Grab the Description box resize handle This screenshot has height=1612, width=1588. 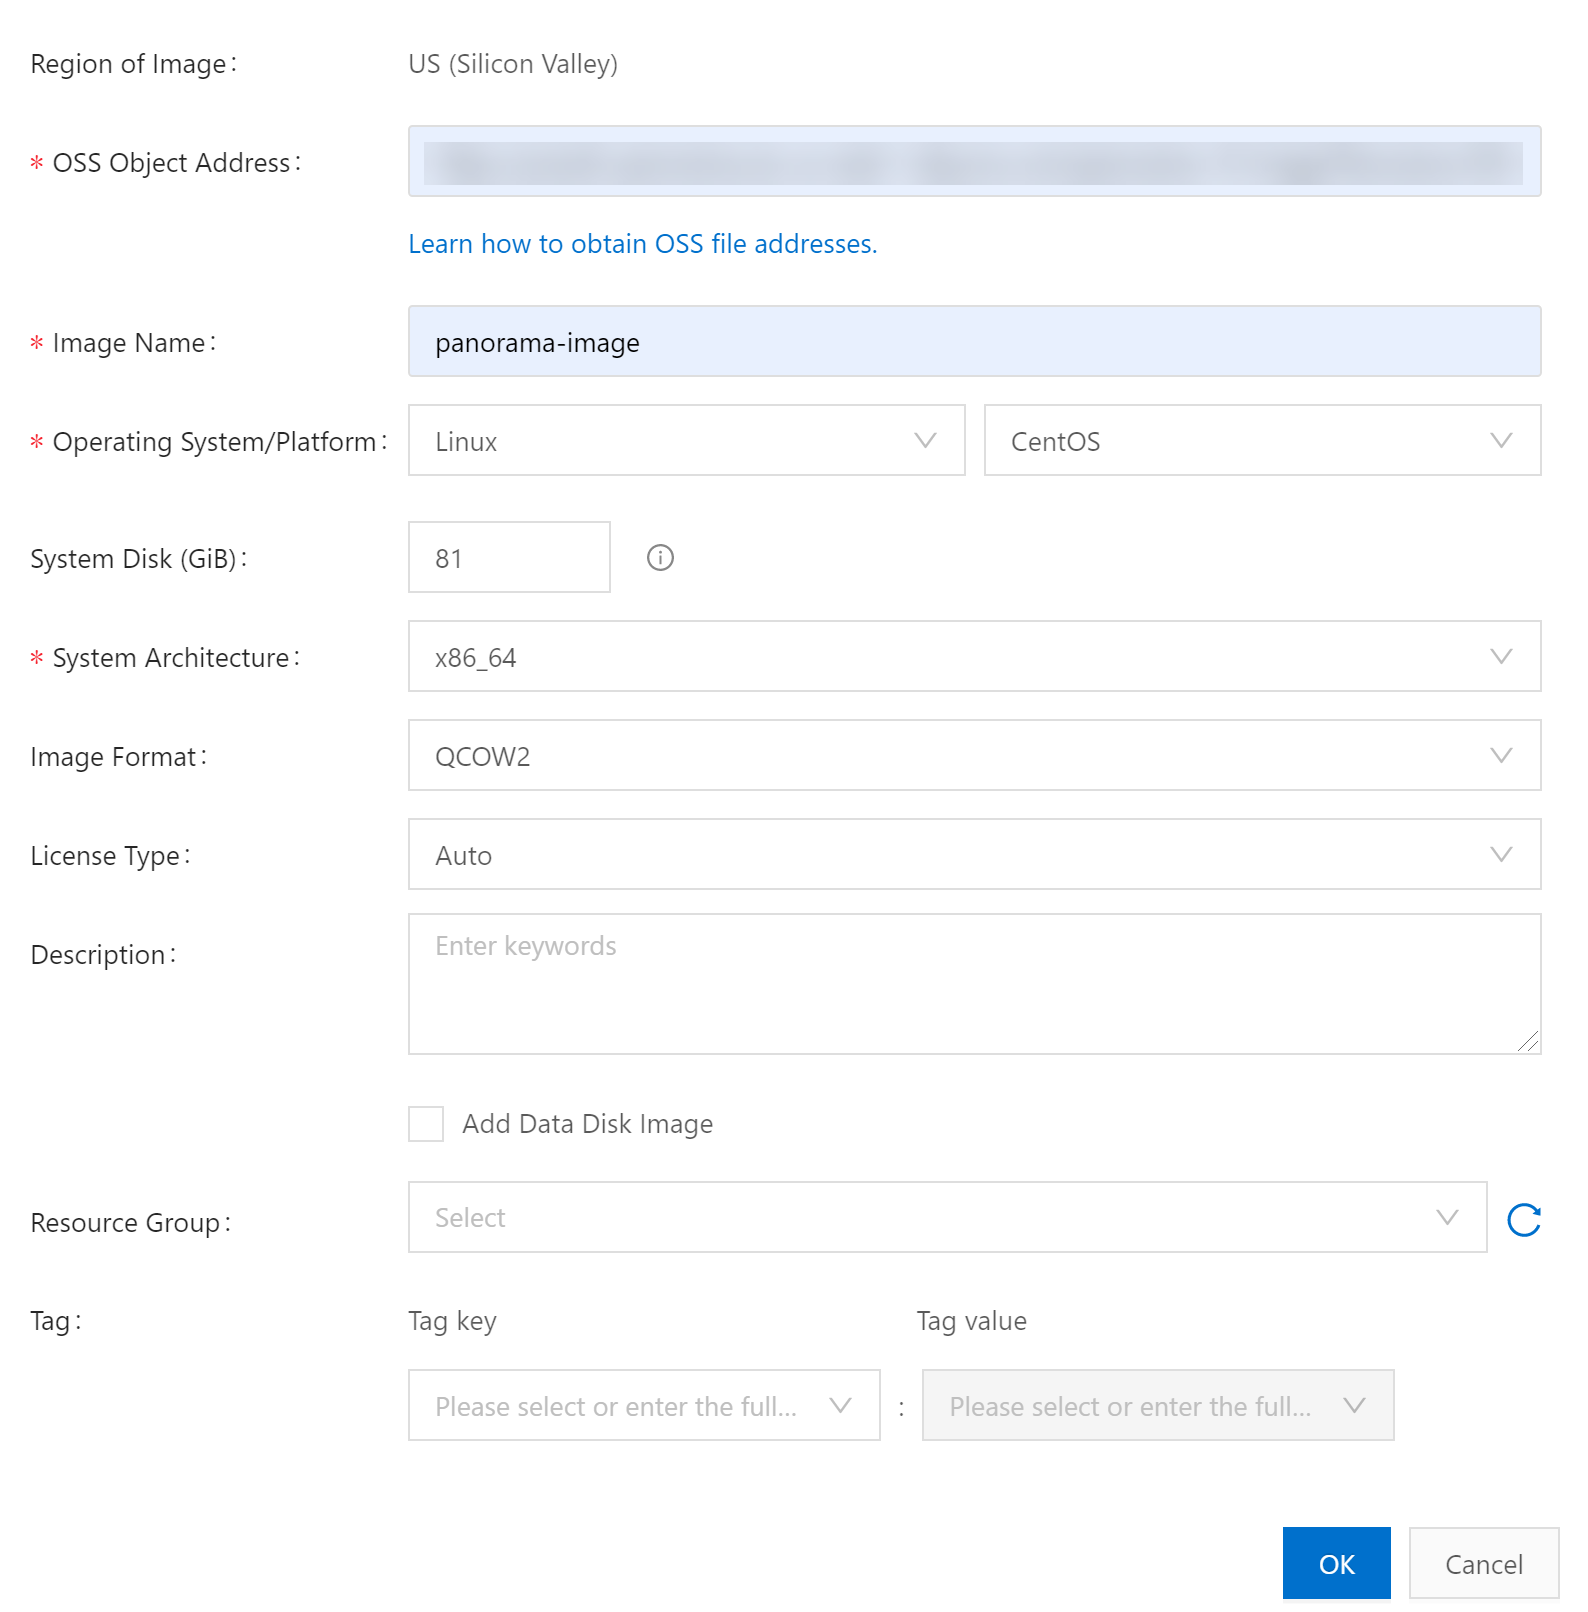[x=1529, y=1043]
